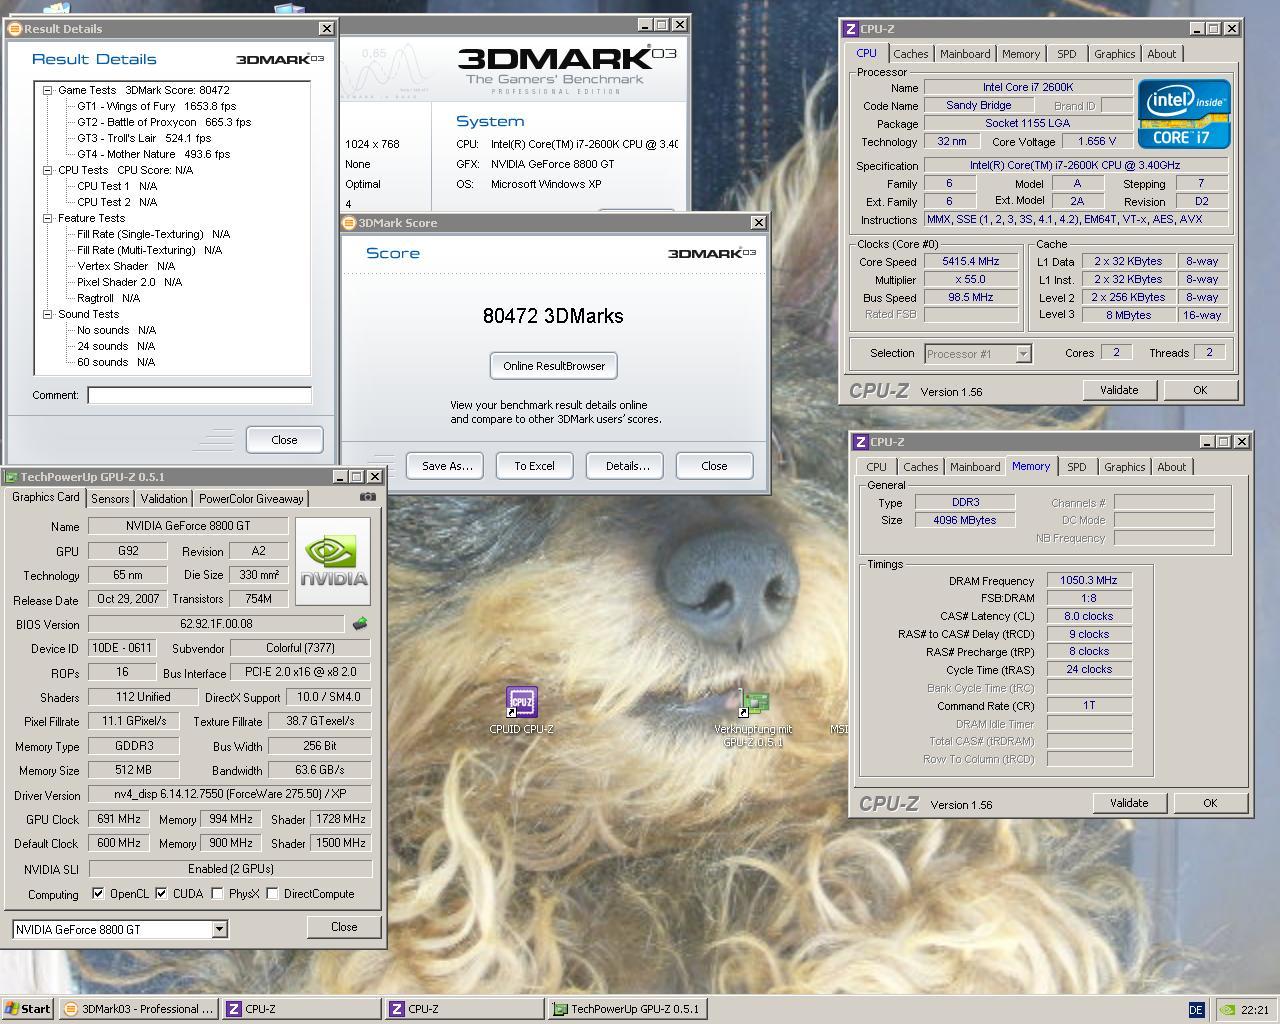
Task: Click the upper CPU-Z window title icon
Action: click(851, 29)
